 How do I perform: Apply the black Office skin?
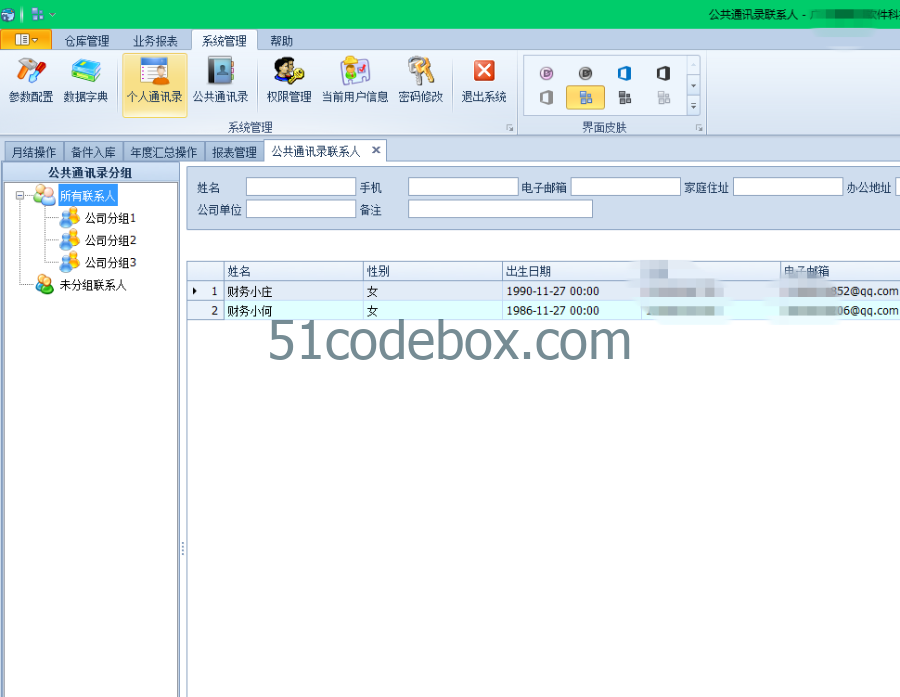pyautogui.click(x=664, y=73)
